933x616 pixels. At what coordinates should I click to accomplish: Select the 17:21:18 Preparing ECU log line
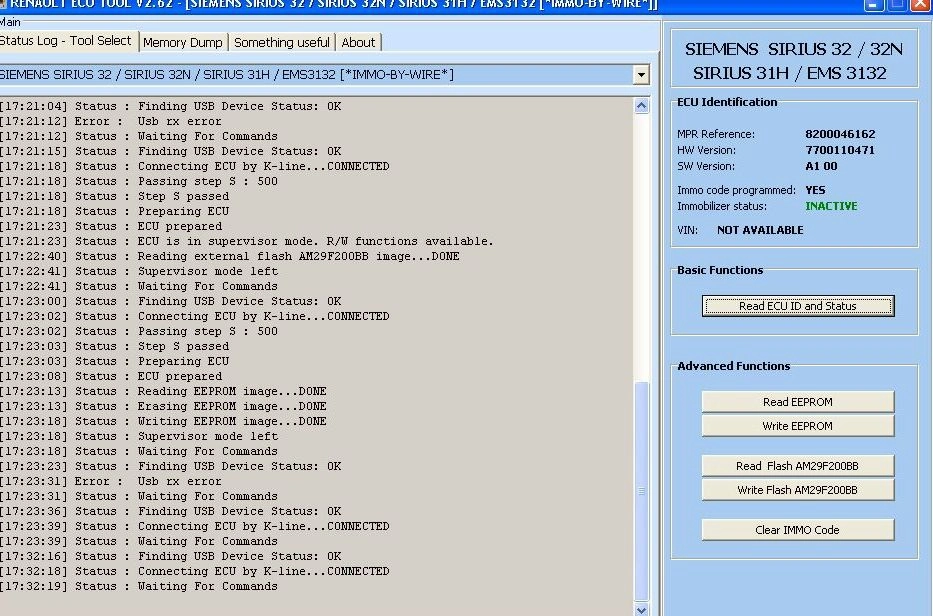pos(115,211)
